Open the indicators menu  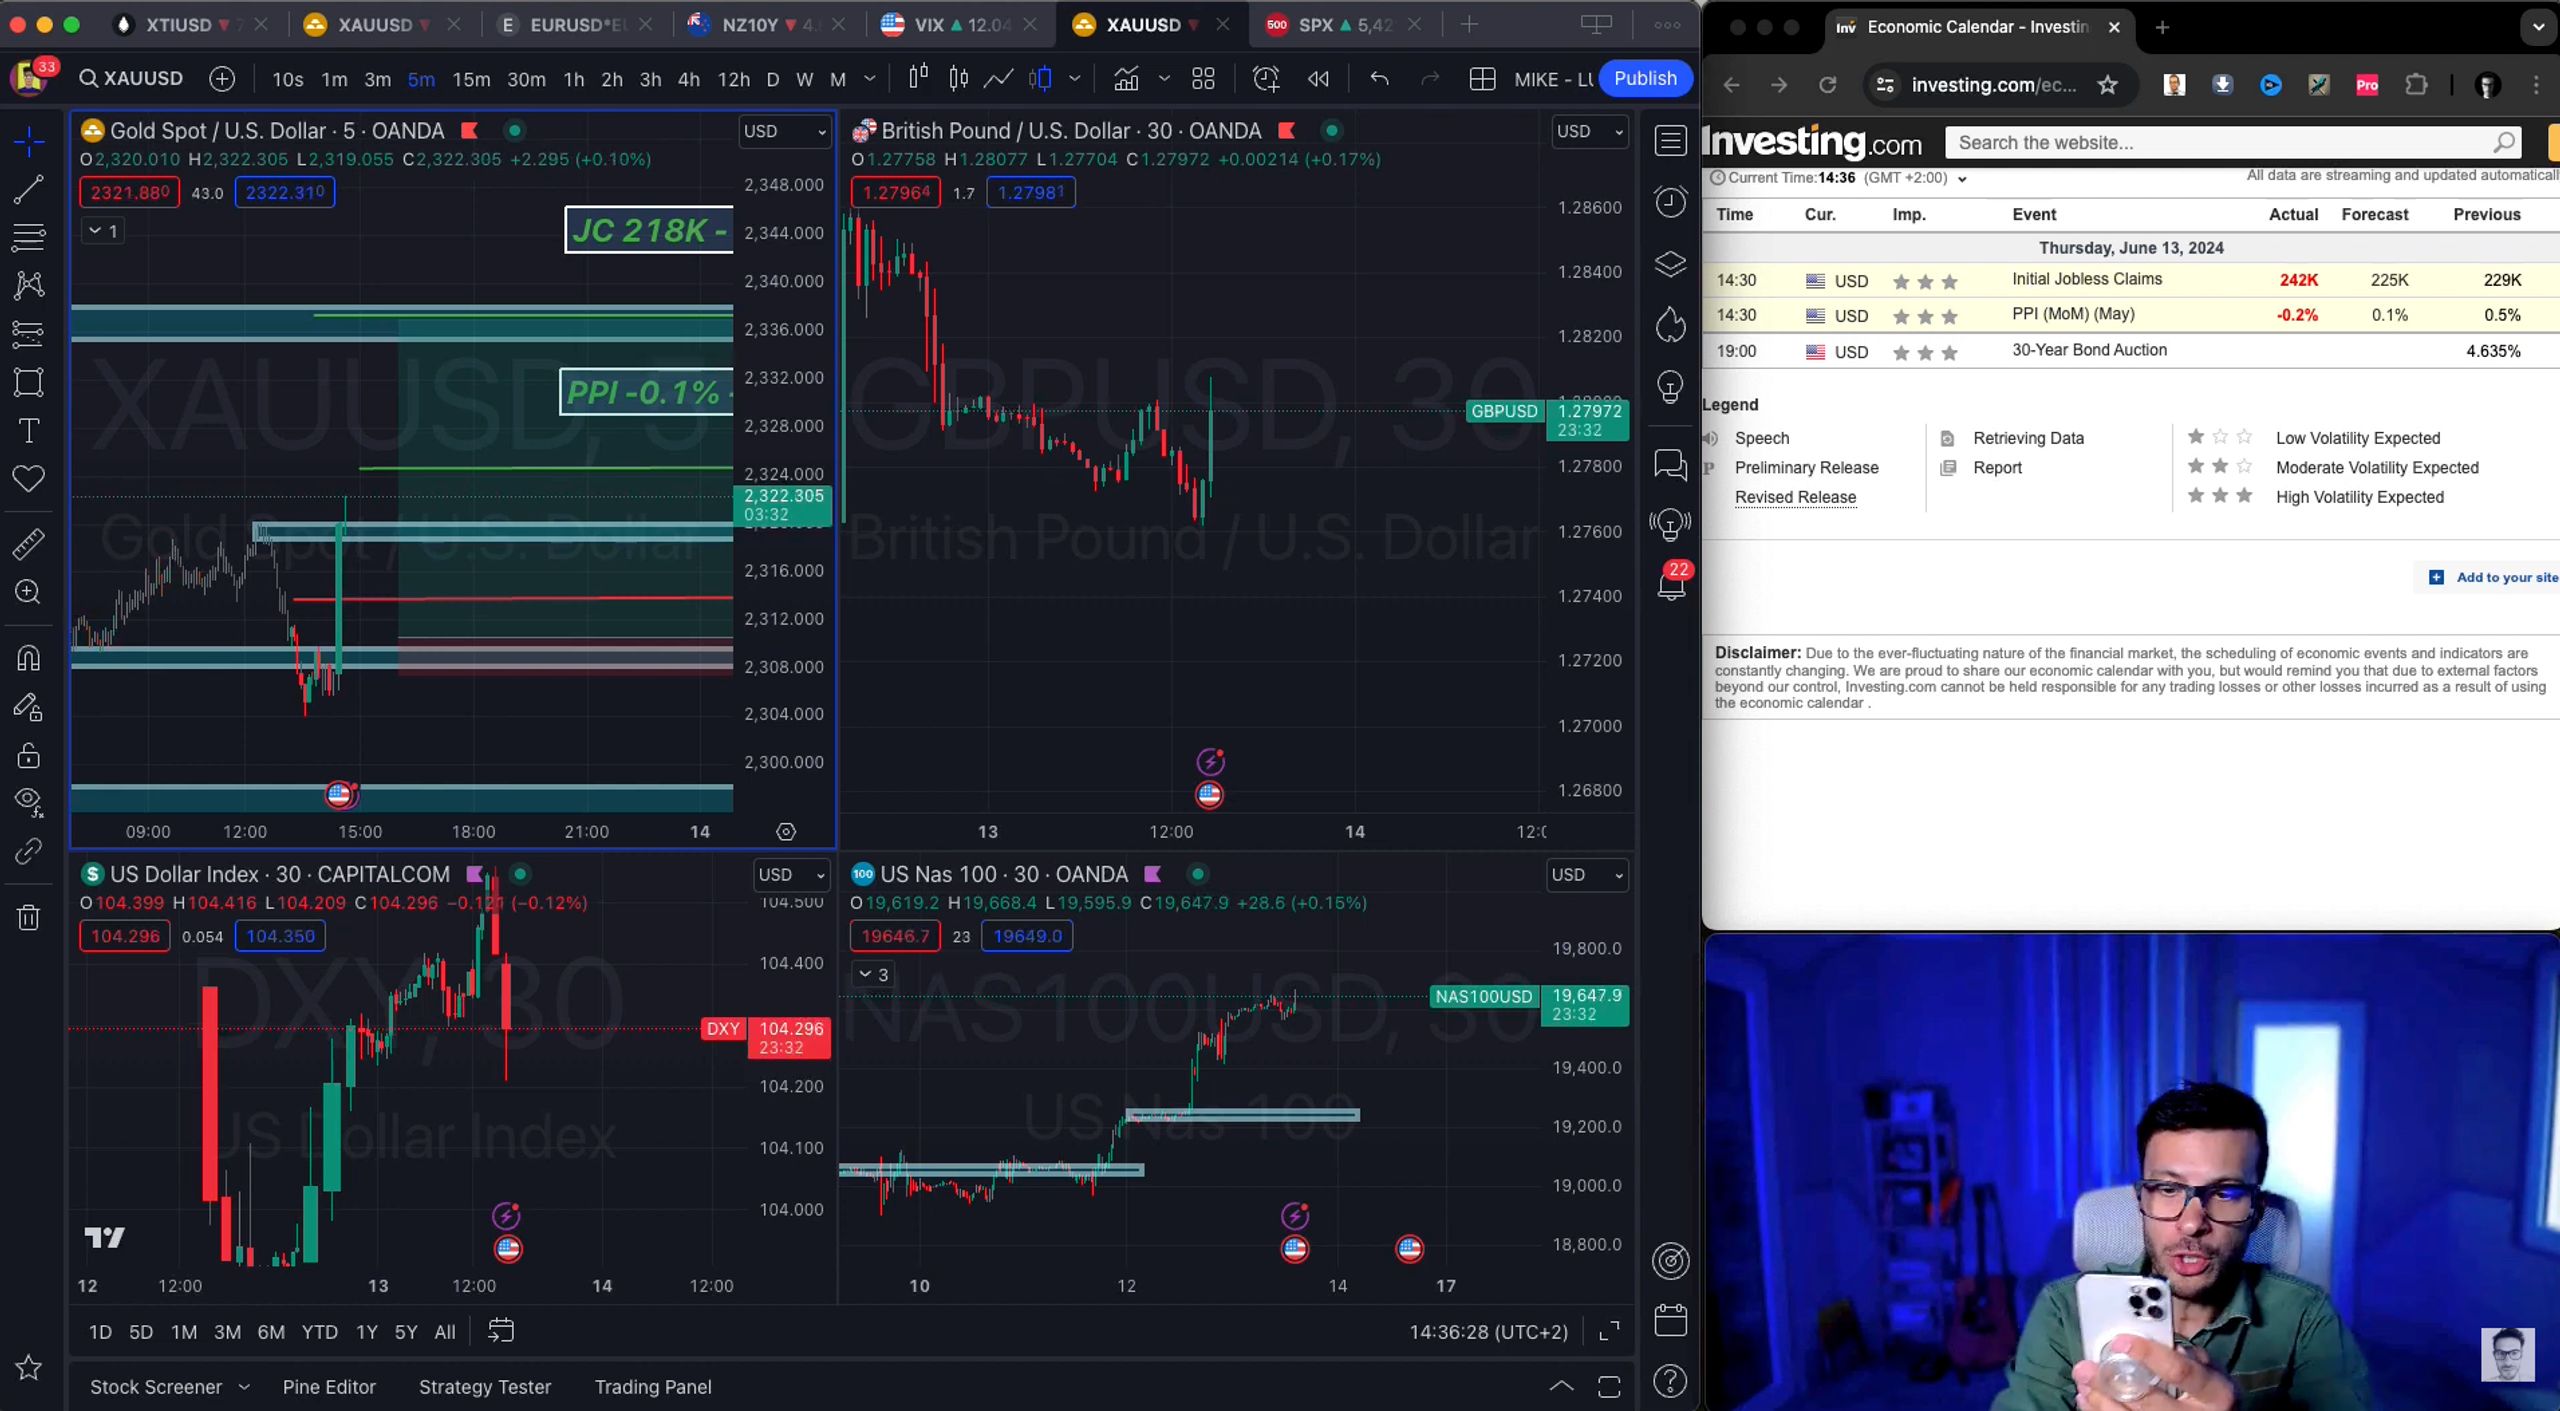click(1127, 78)
